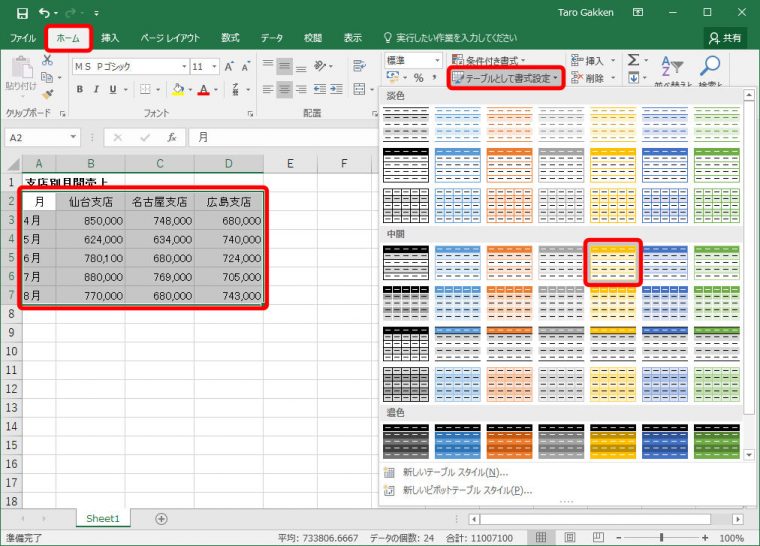Click the wrap text icon
This screenshot has width=760, height=546.
point(359,65)
